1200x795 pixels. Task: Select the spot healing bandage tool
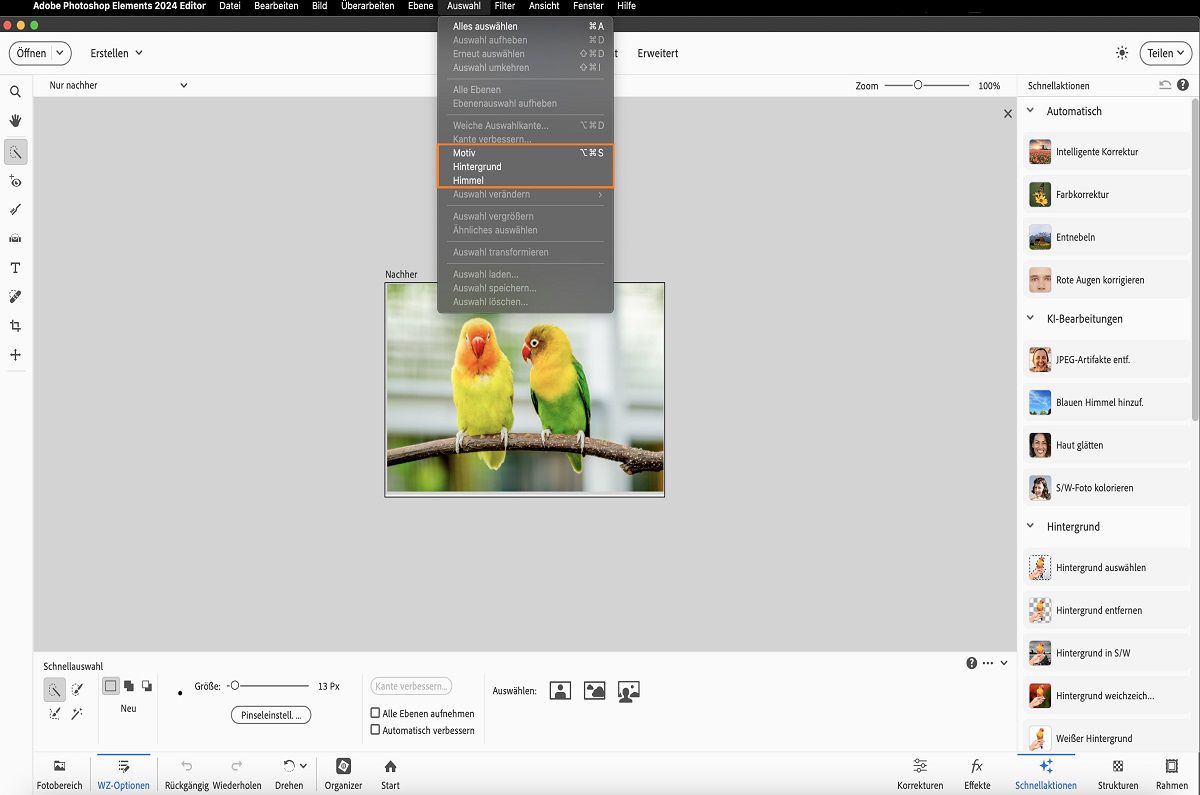15,297
